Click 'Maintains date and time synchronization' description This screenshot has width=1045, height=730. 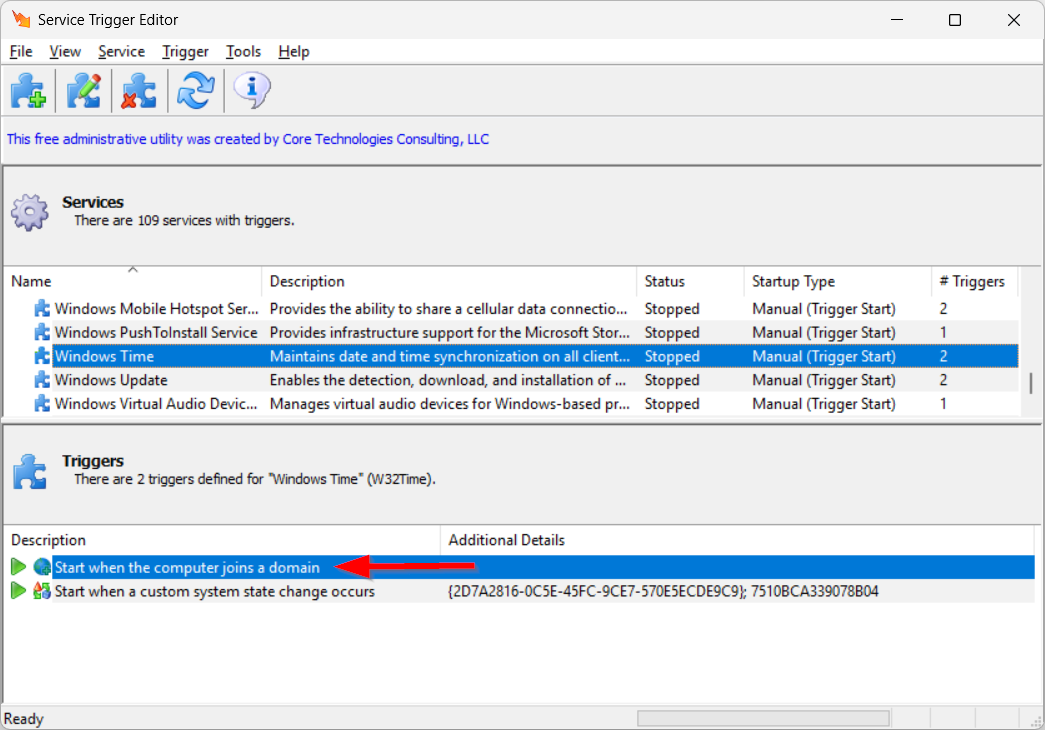(450, 356)
